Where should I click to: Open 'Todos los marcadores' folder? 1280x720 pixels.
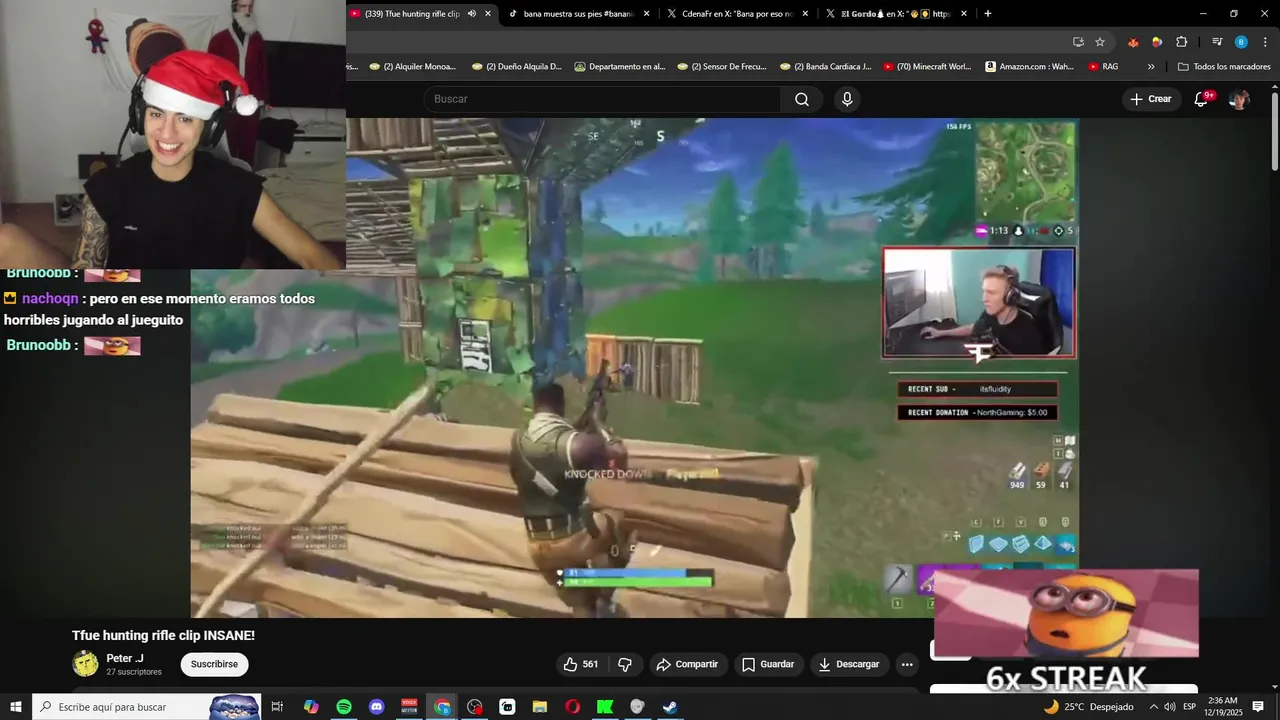[1224, 67]
